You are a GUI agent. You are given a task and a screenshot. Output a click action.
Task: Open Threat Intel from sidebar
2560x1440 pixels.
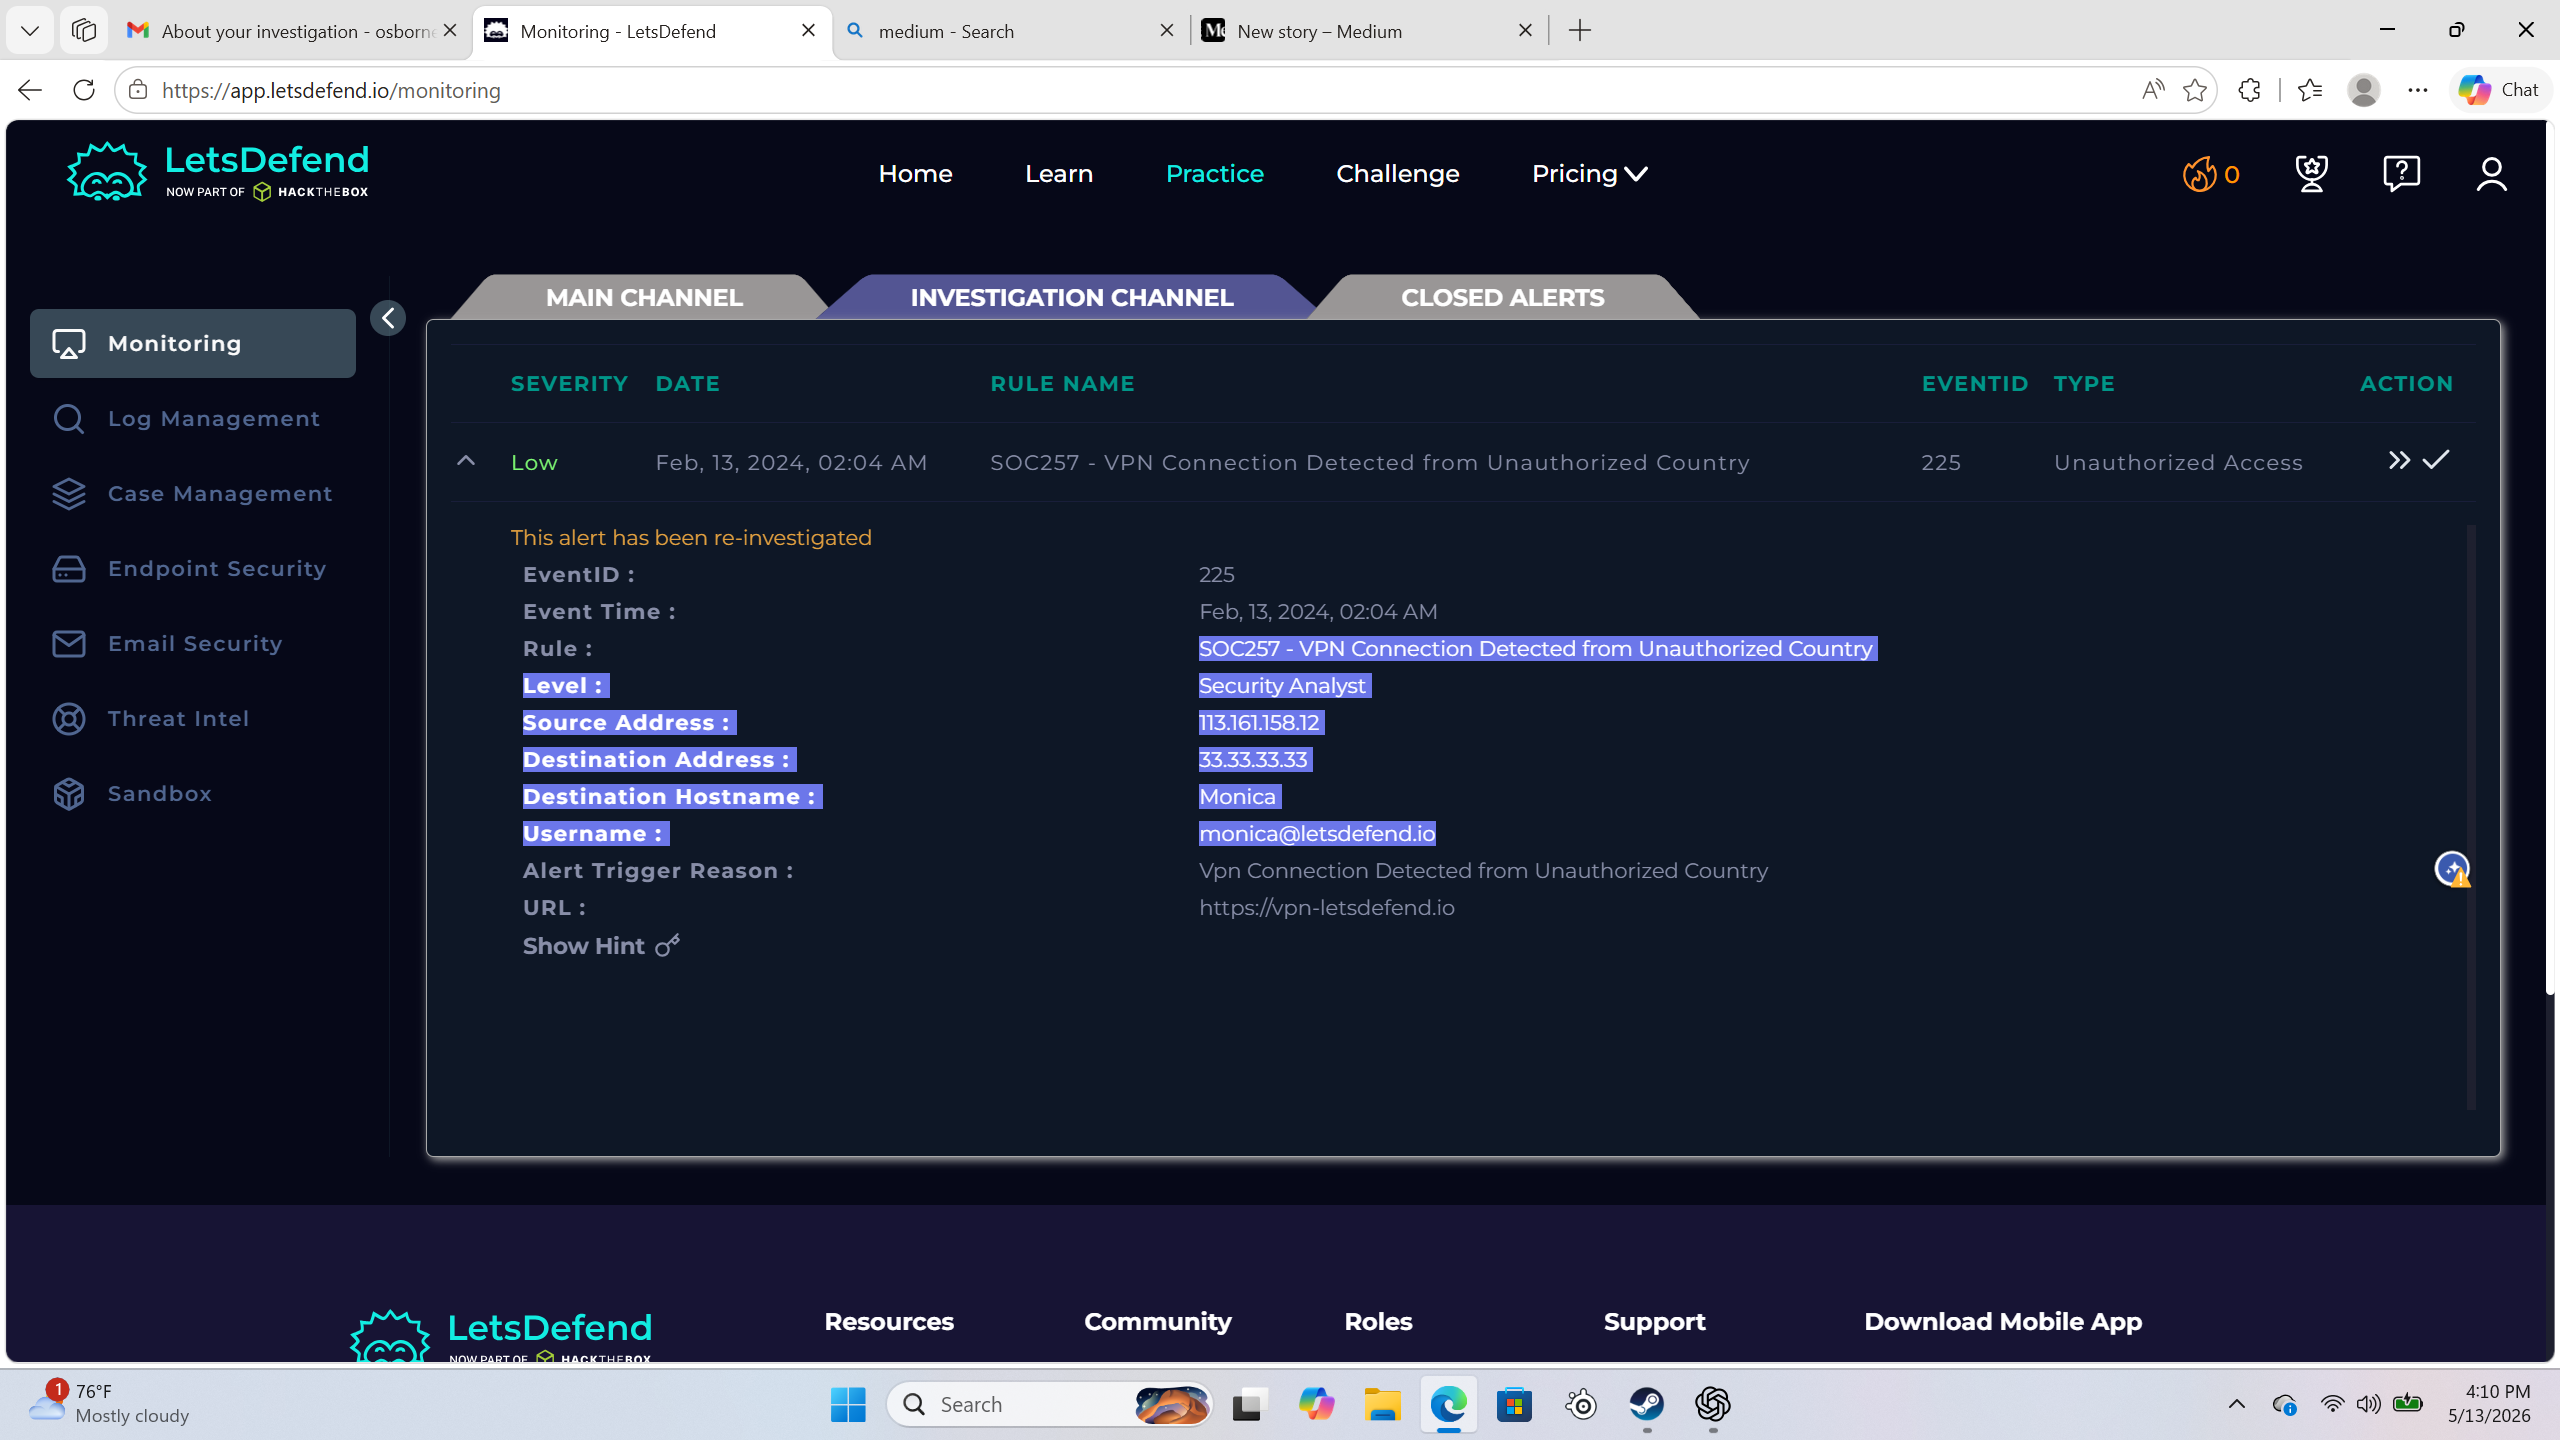(151, 719)
